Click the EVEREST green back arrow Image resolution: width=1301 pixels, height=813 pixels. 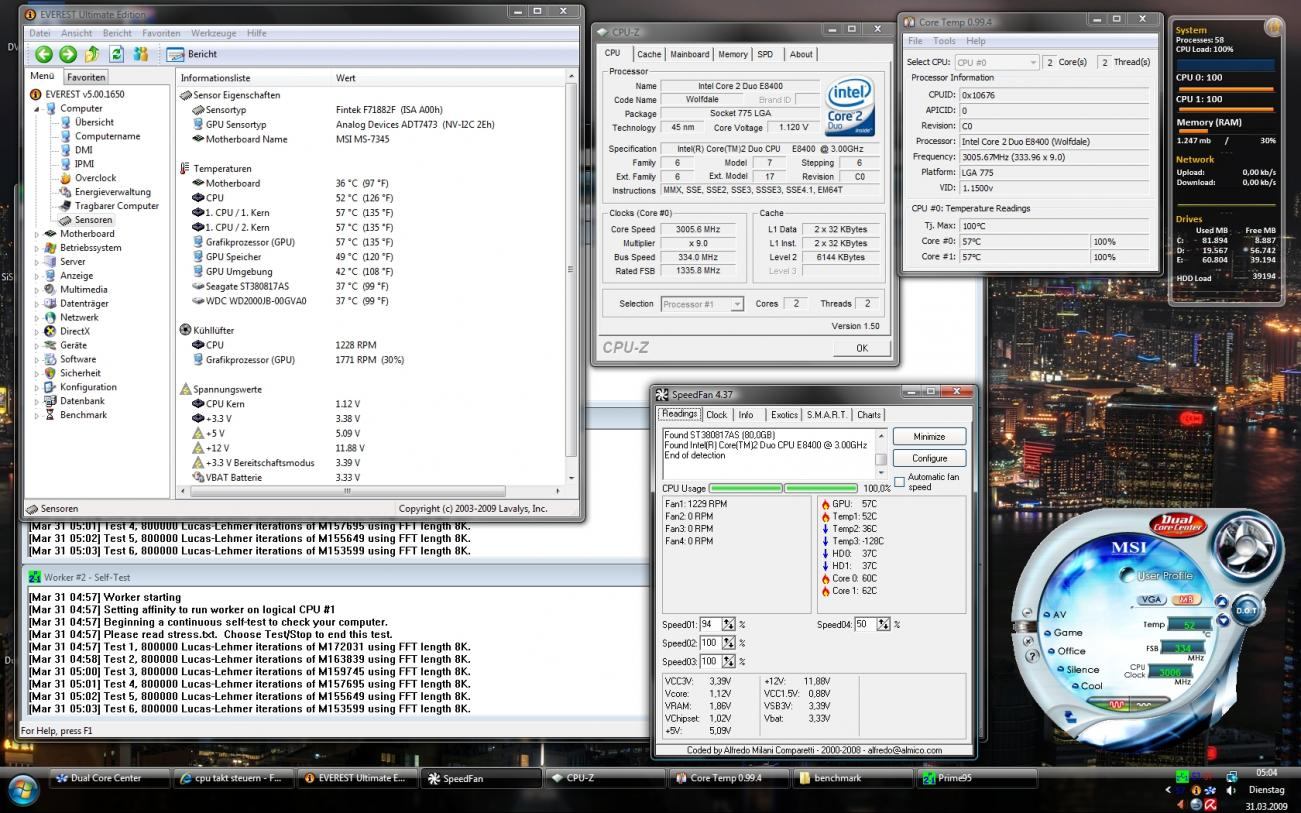point(44,54)
